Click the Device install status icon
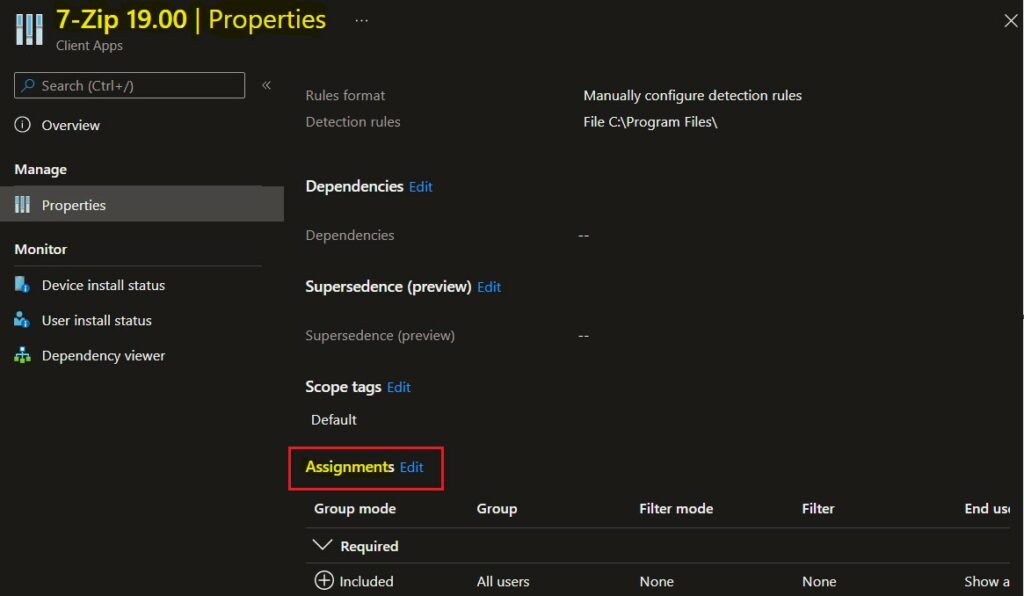The width and height of the screenshot is (1024, 596). click(22, 285)
